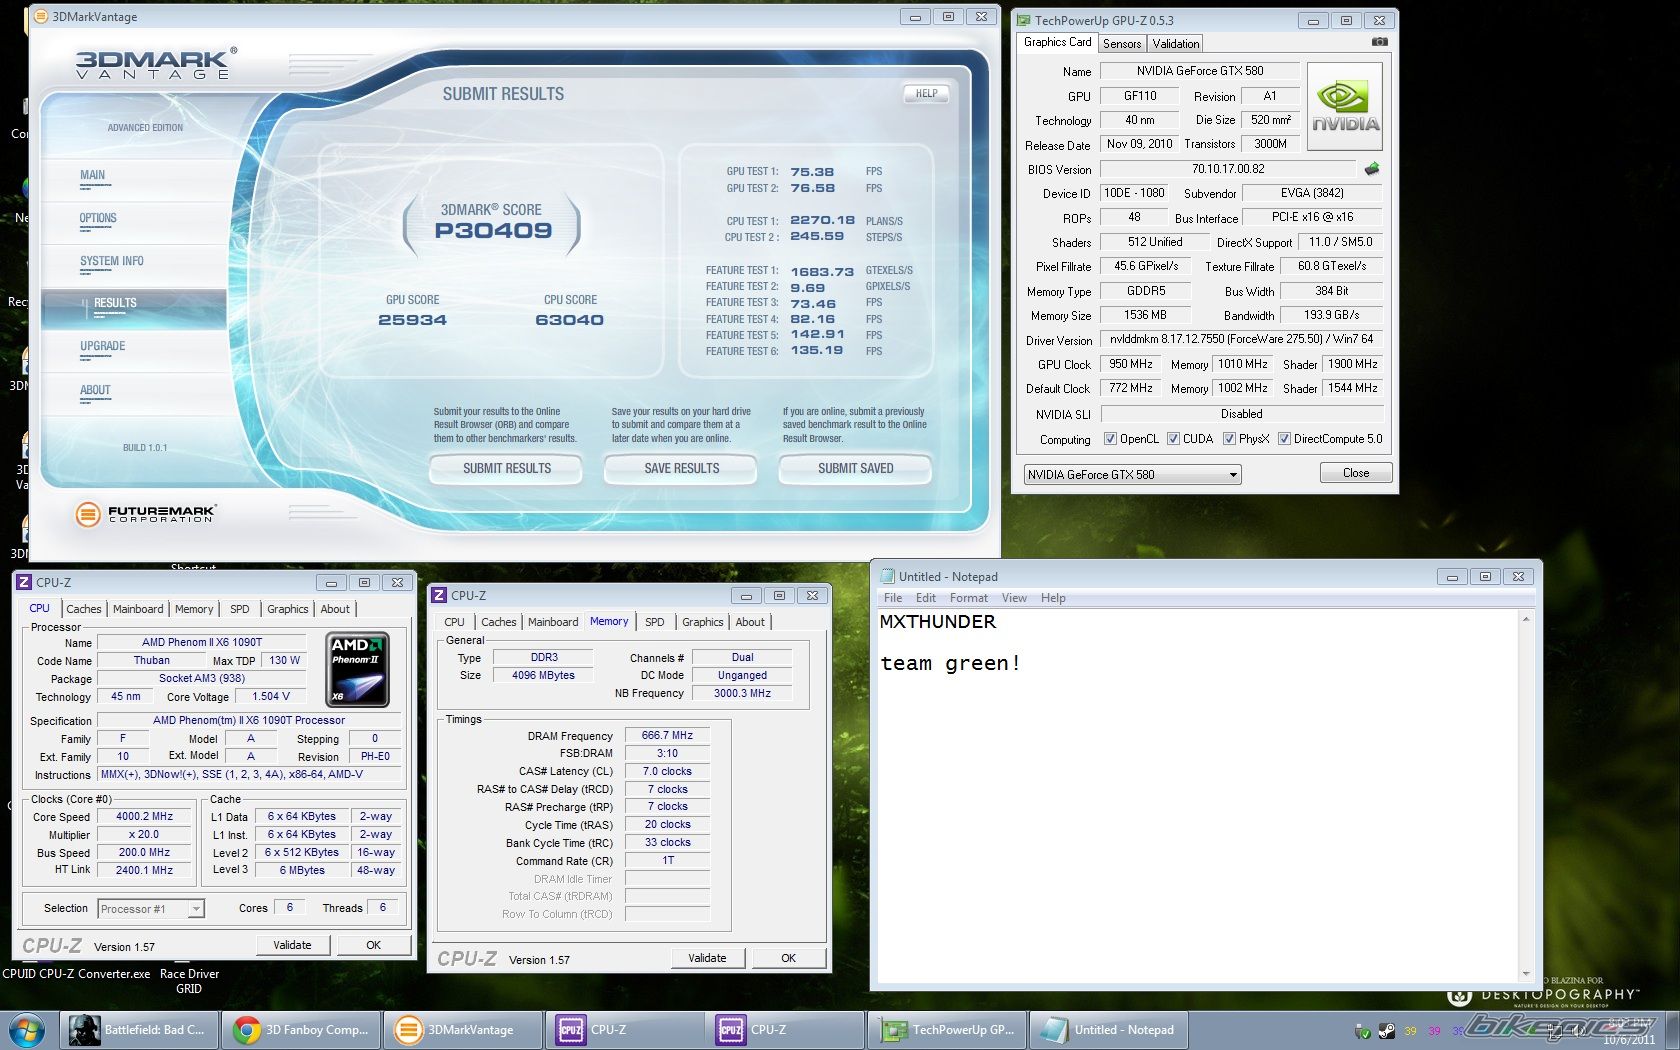Screen dimensions: 1680x1050
Task: Open the Format menu in Notepad
Action: coord(968,598)
